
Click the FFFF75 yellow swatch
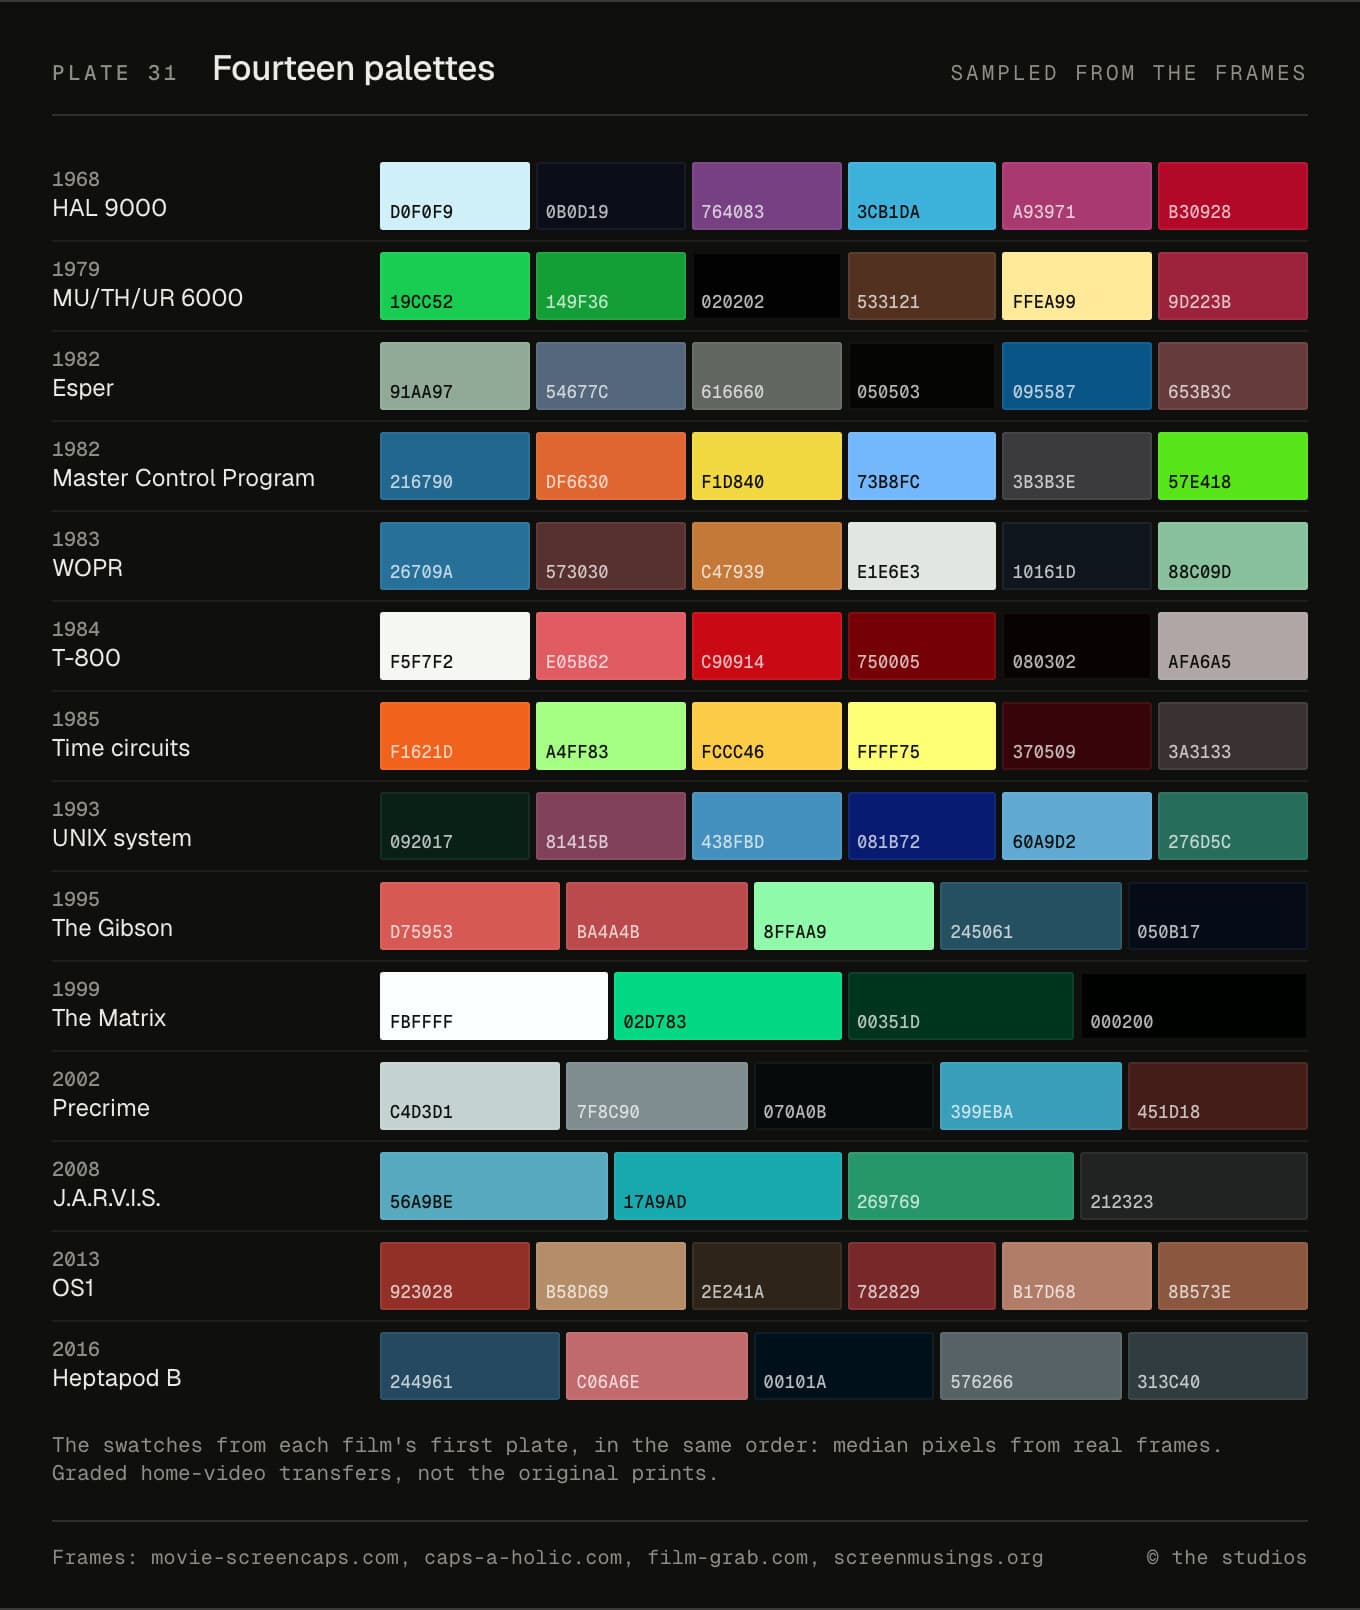(x=922, y=736)
